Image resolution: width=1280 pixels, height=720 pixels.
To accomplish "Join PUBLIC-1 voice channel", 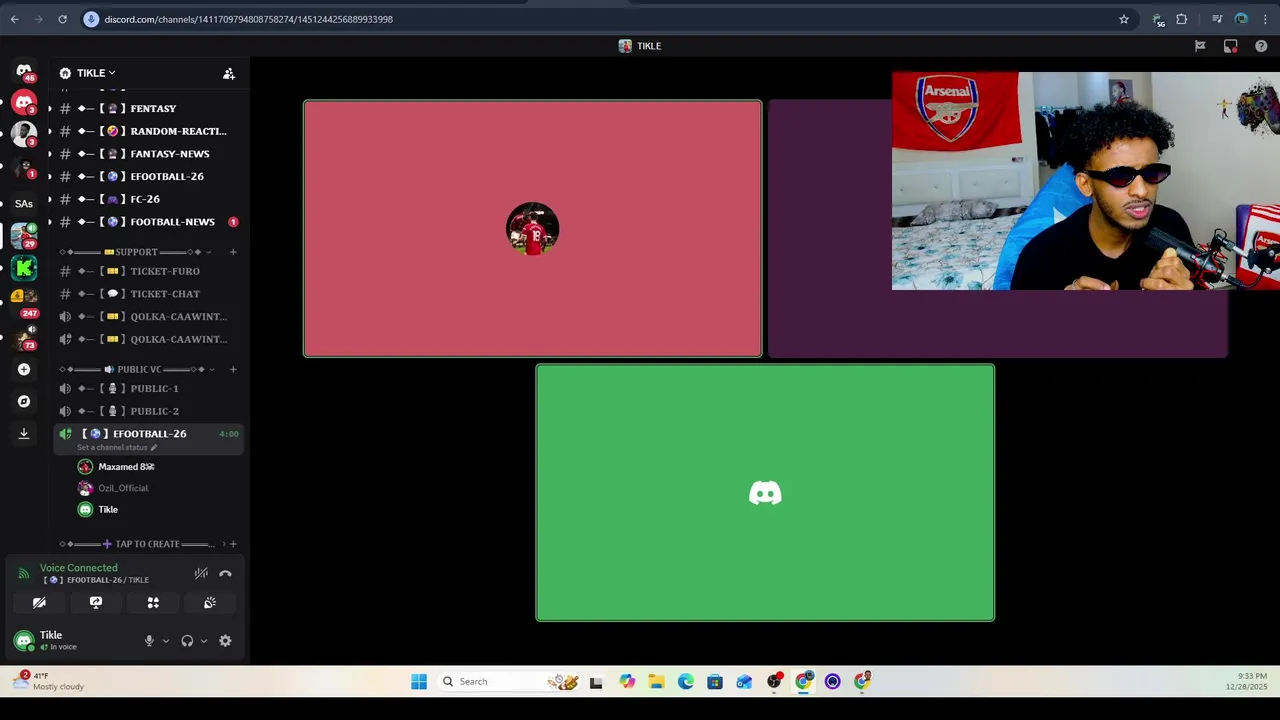I will point(148,388).
